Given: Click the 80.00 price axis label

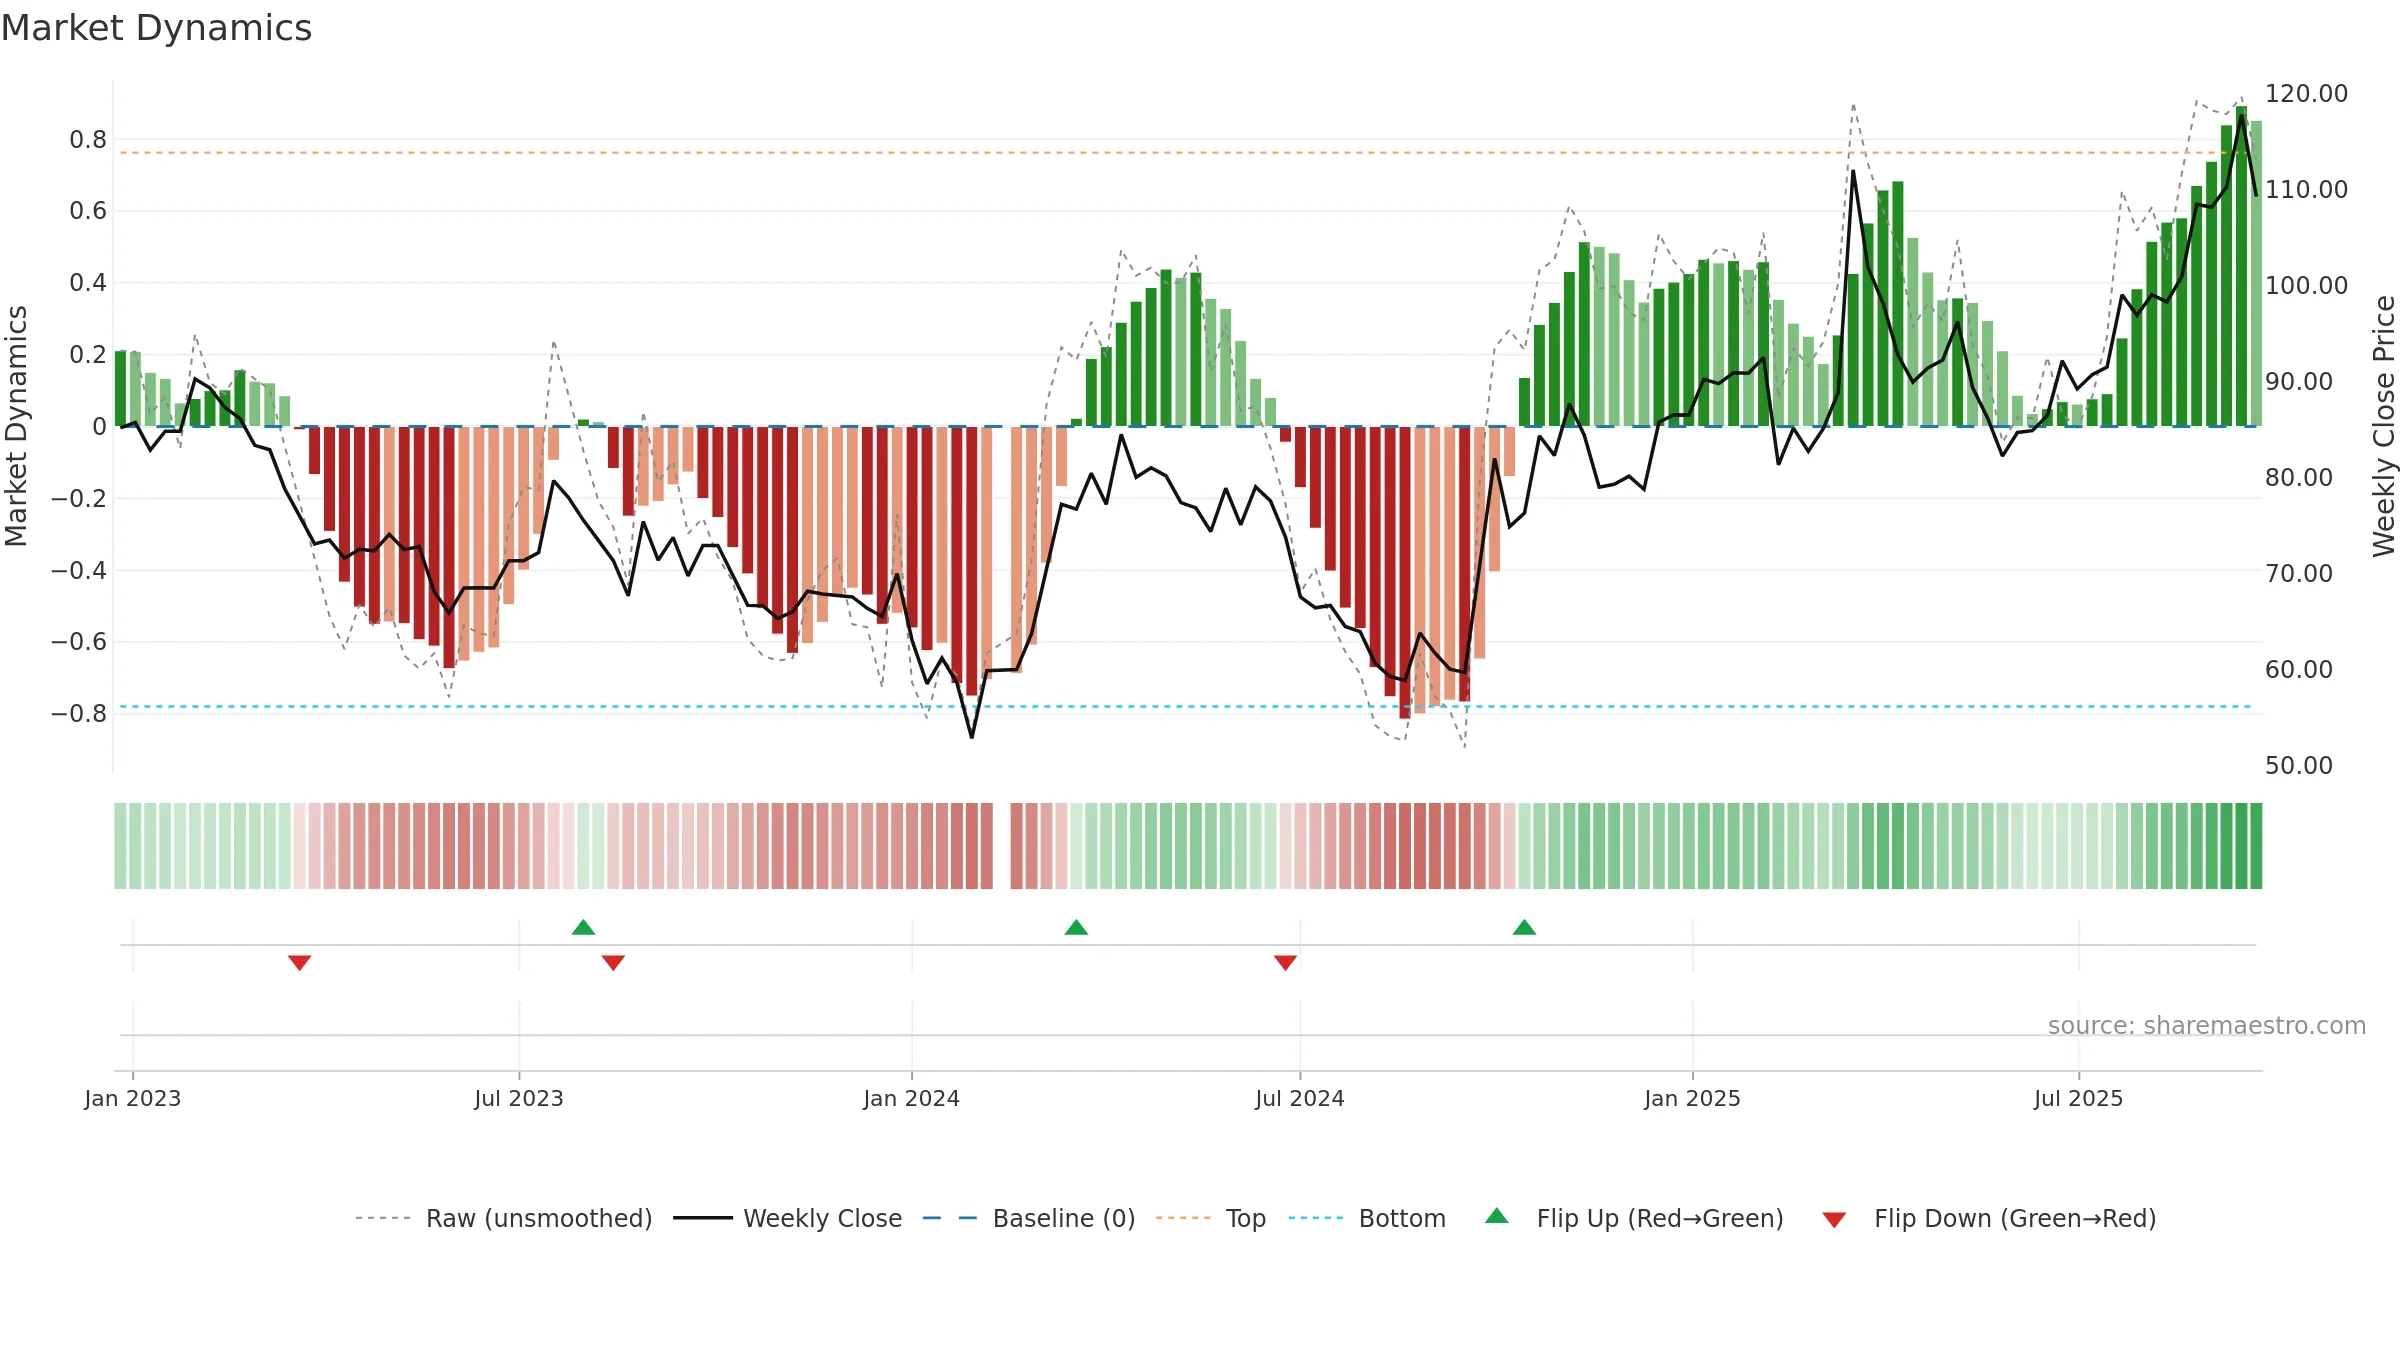Looking at the screenshot, I should tap(2299, 477).
